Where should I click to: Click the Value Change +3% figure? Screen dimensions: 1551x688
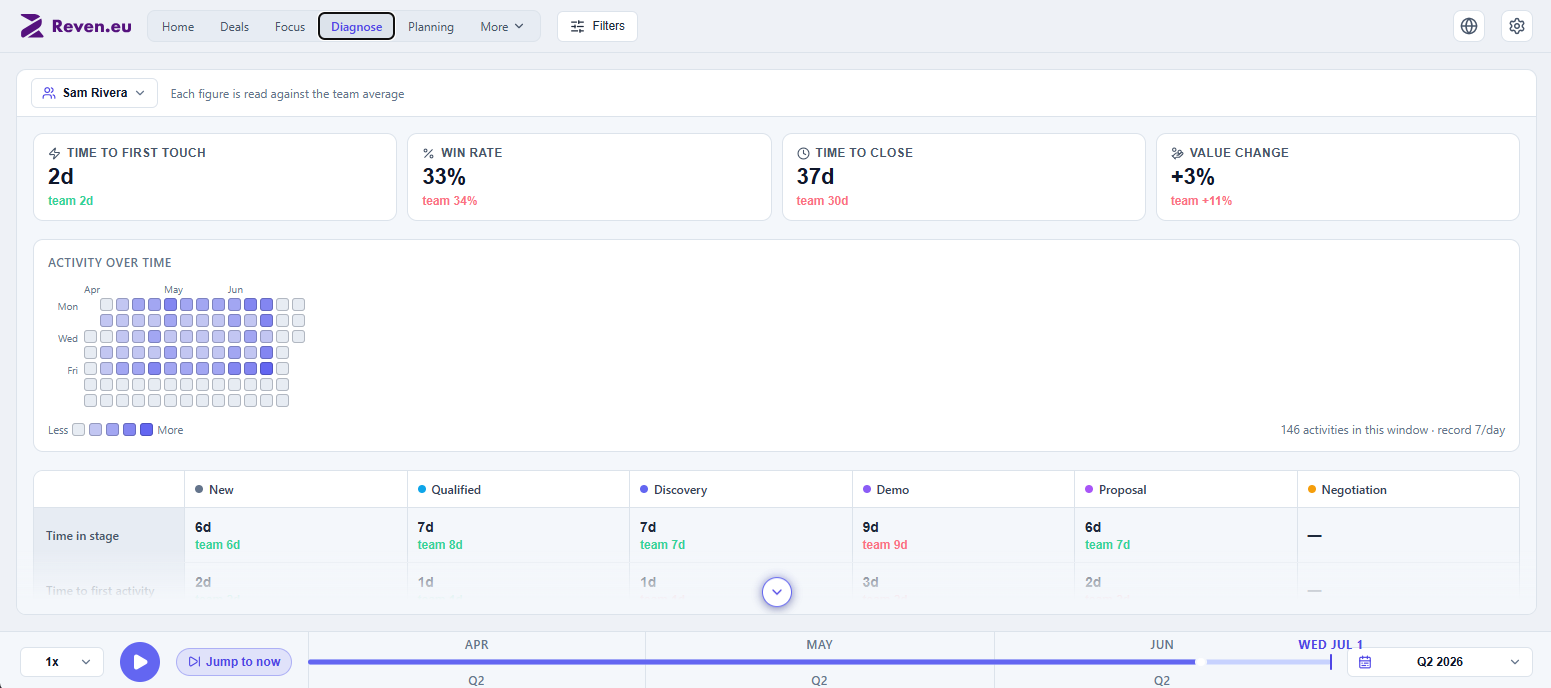click(x=1193, y=177)
